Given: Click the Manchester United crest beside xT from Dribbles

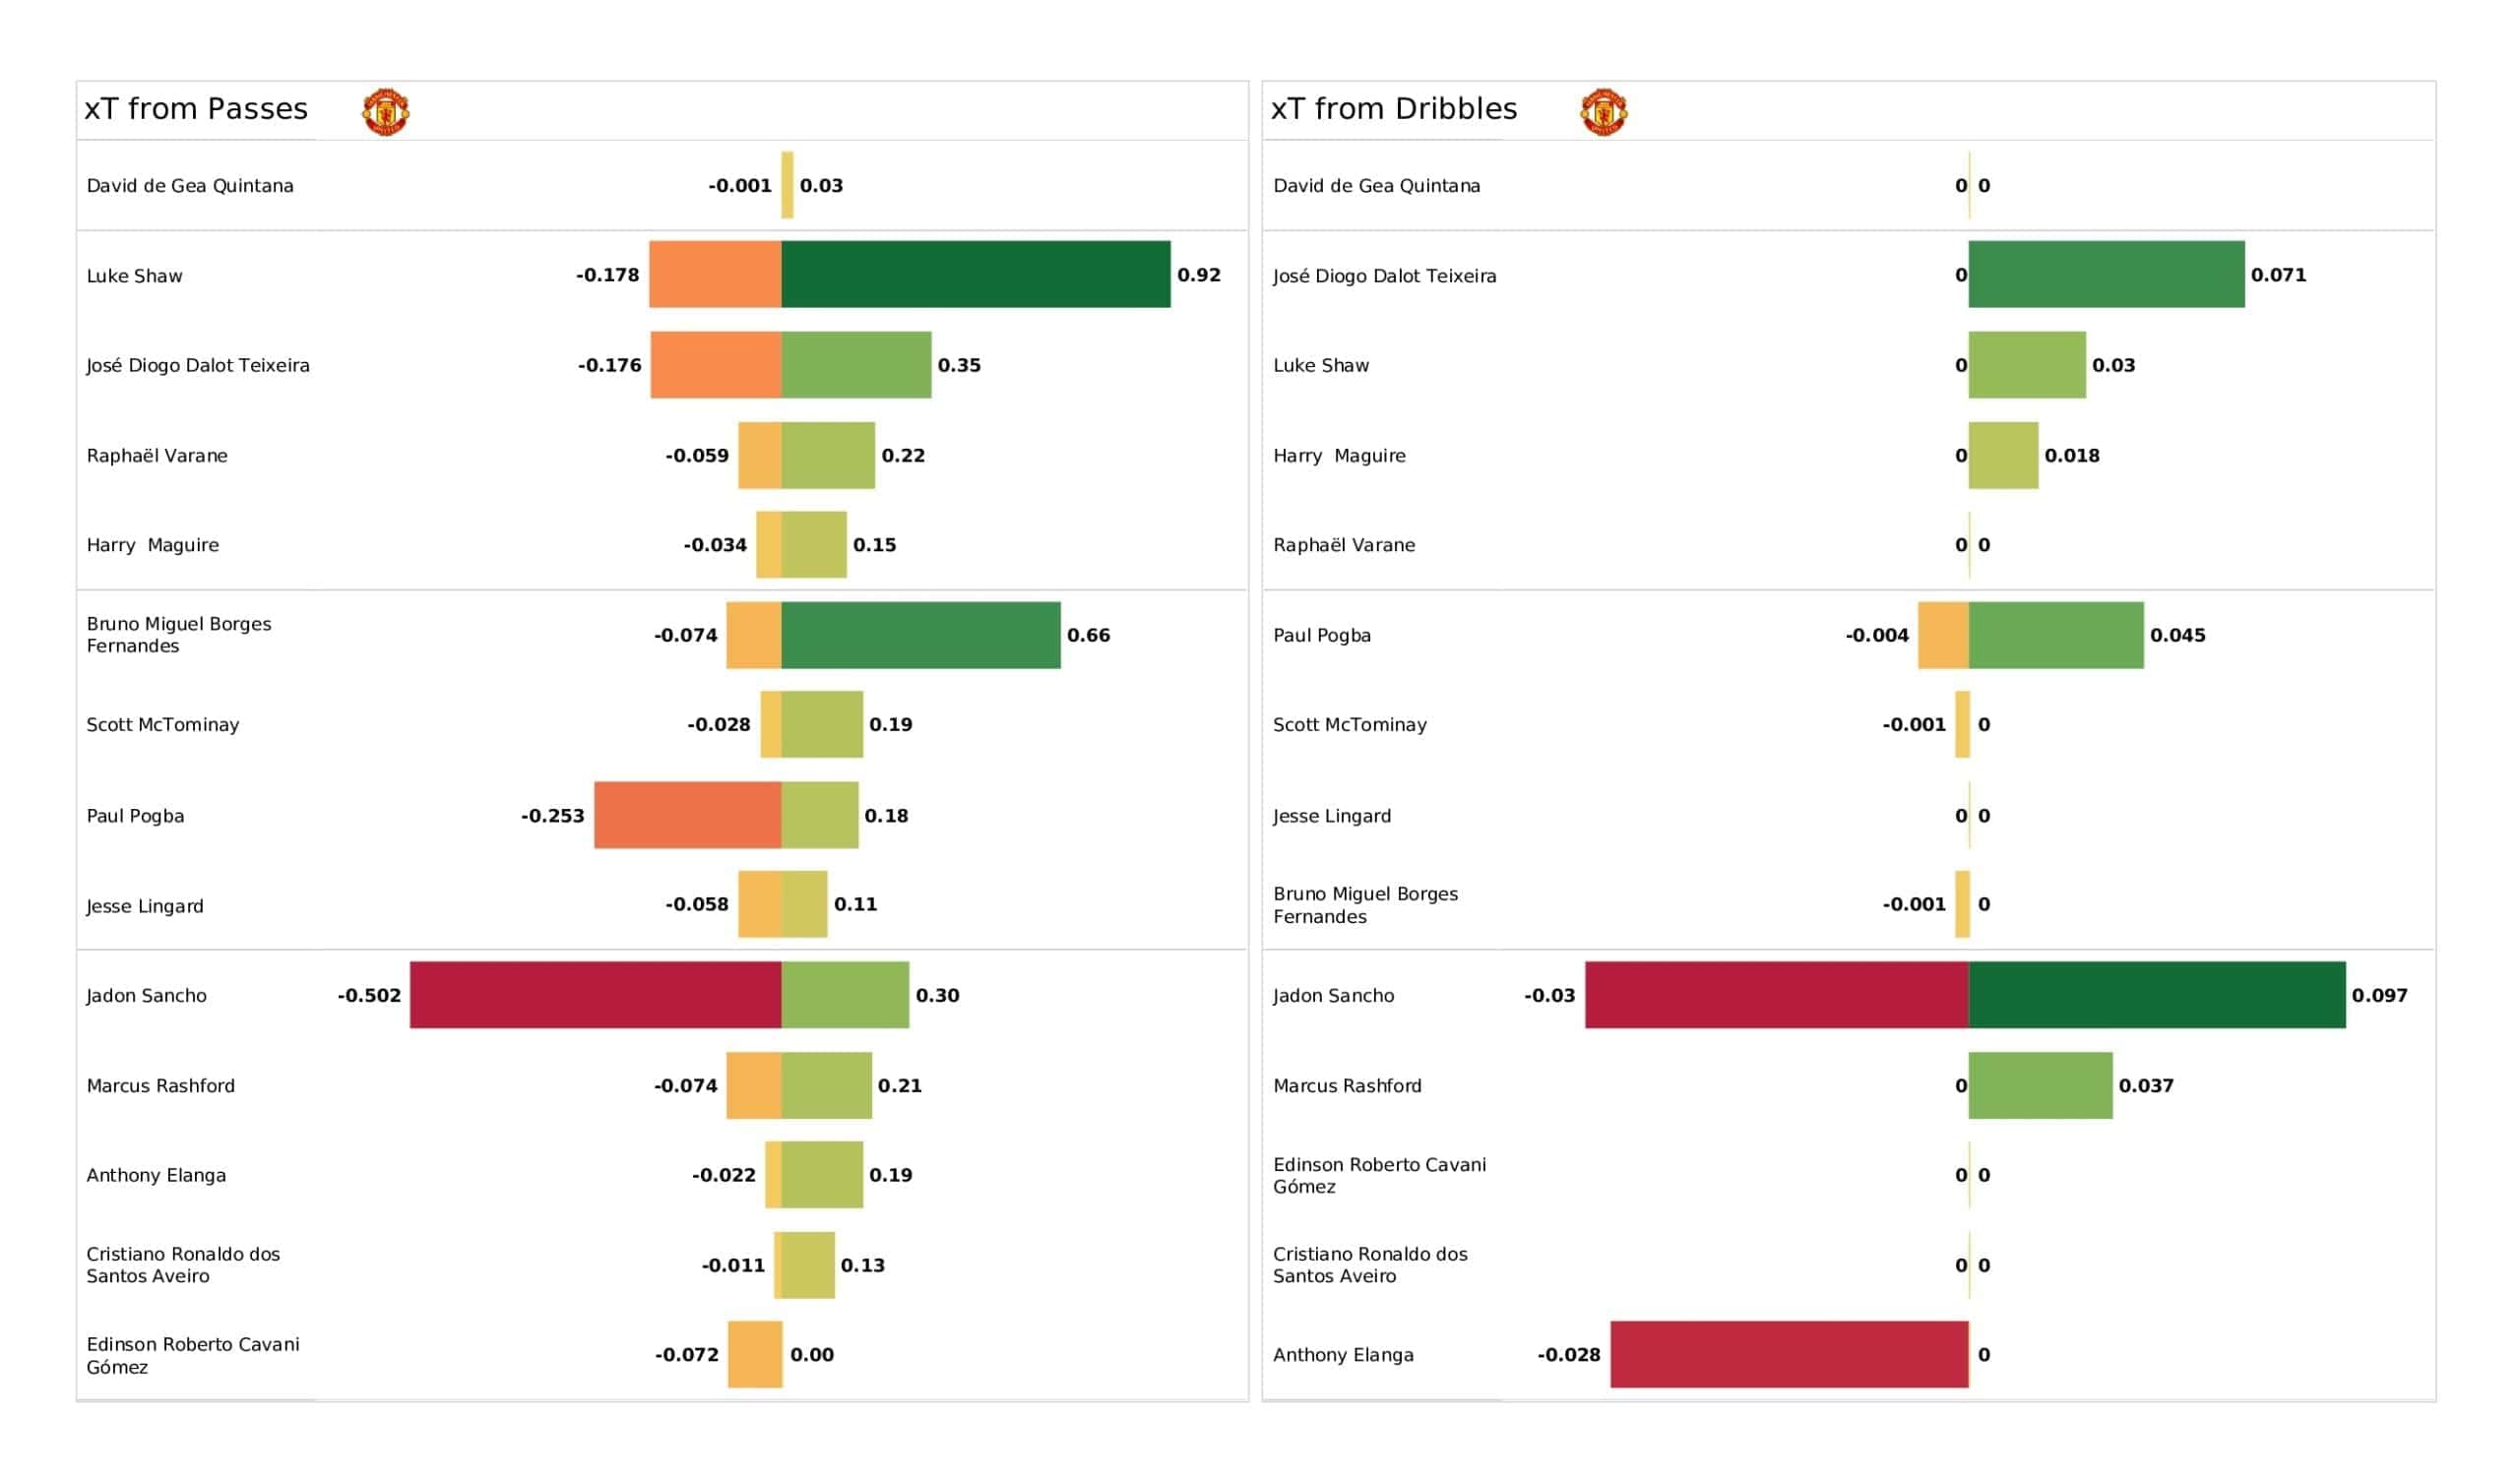Looking at the screenshot, I should click(1603, 111).
